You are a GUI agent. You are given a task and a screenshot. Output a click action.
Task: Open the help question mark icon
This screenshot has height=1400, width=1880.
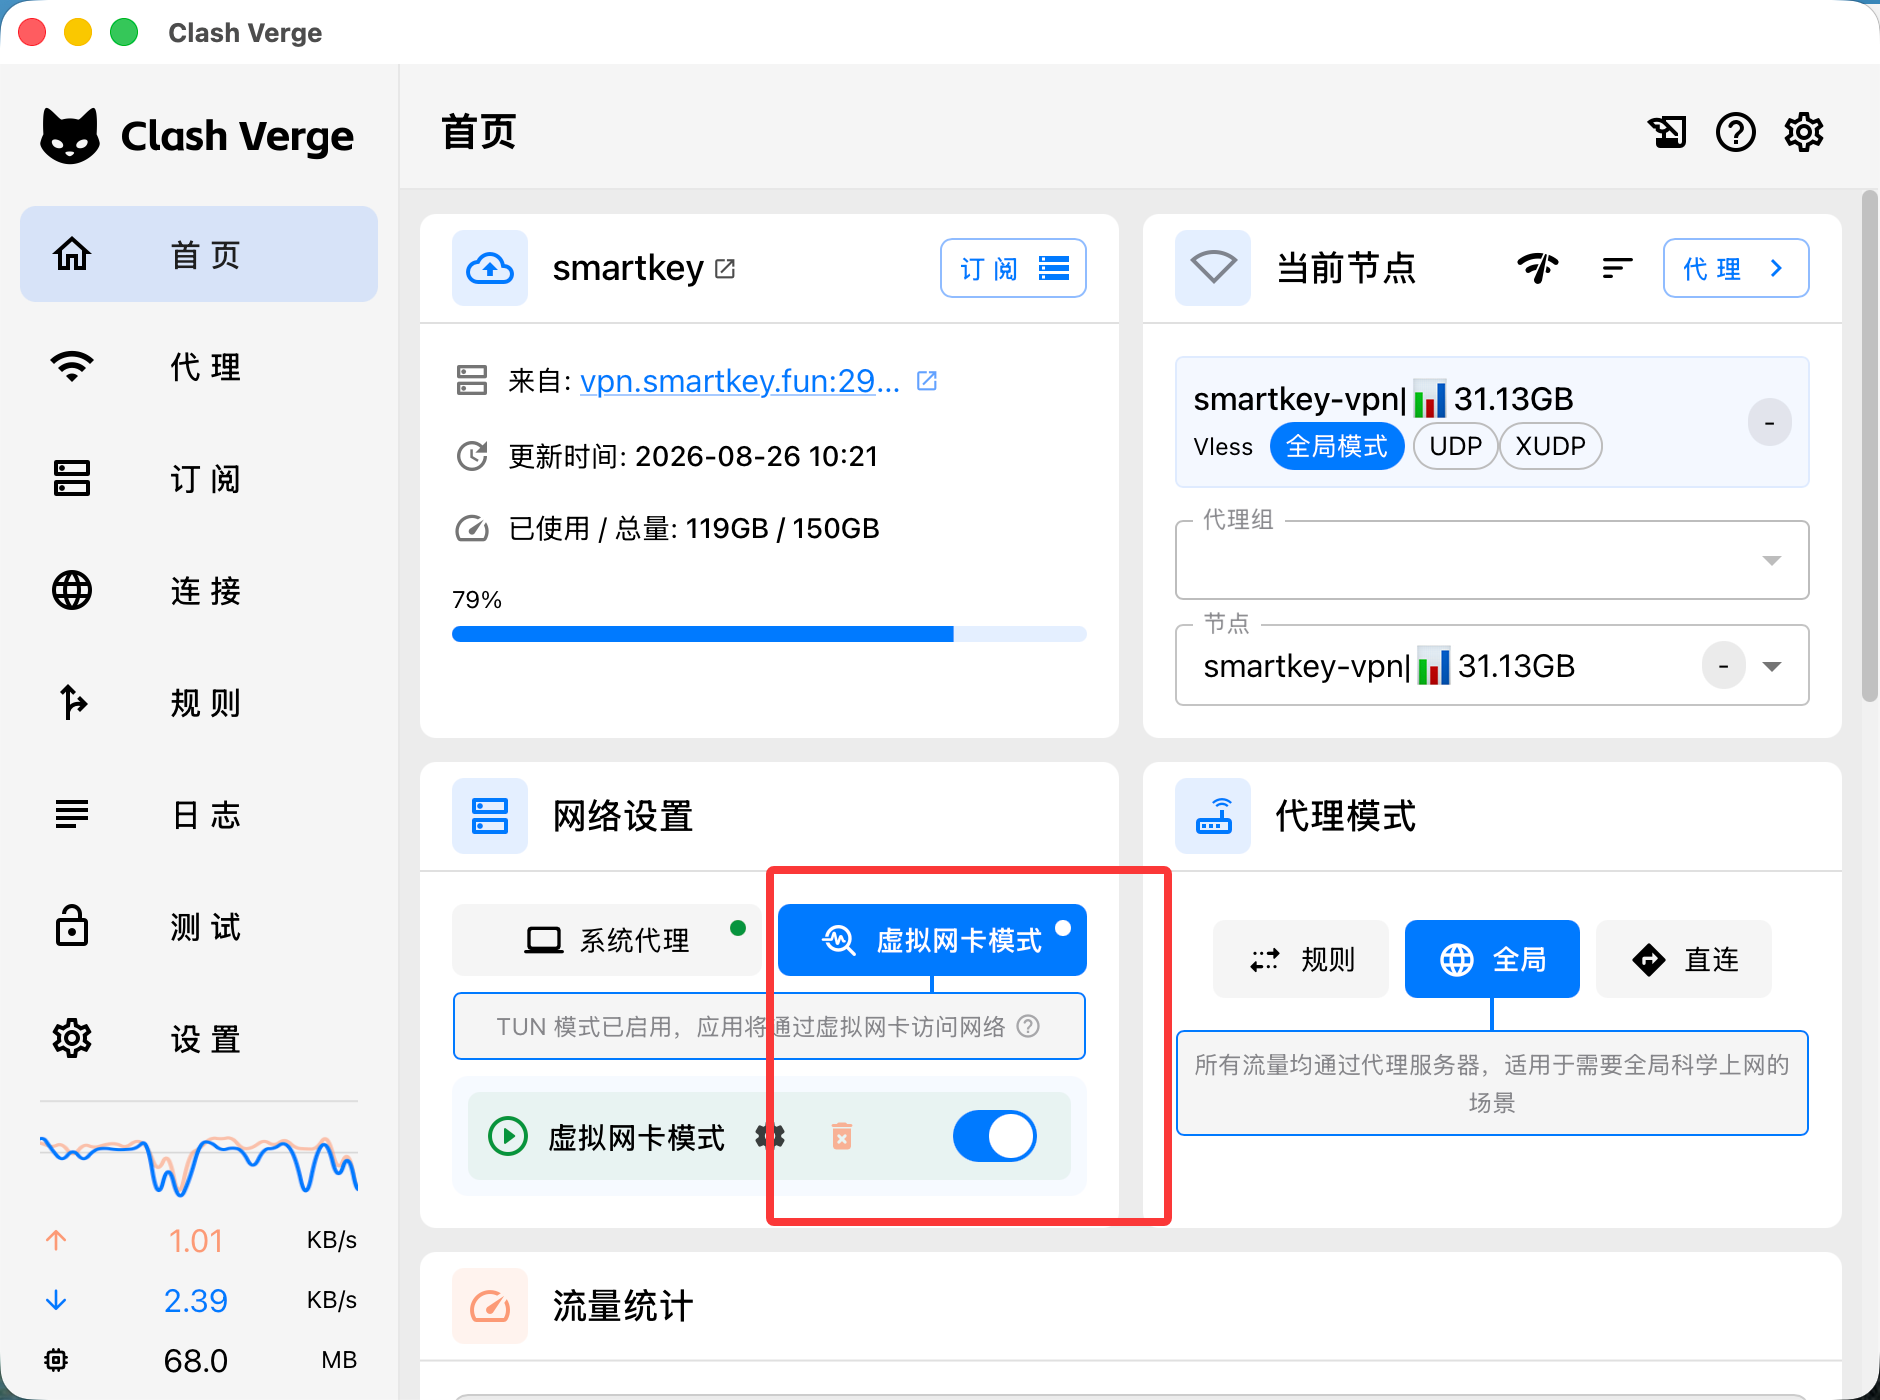click(x=1736, y=132)
